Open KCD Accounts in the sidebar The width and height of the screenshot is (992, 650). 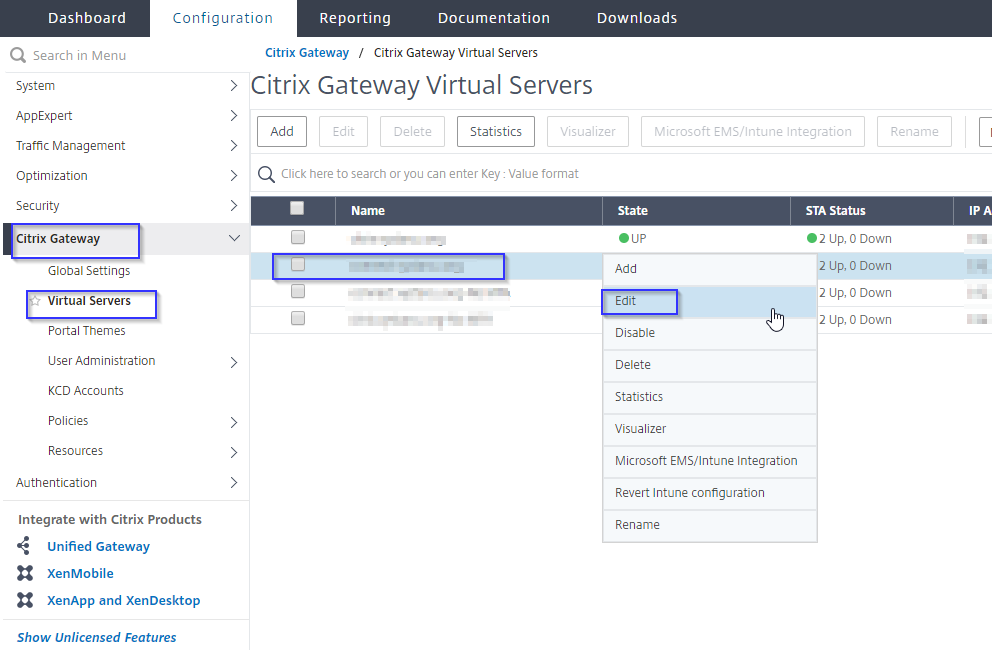(x=85, y=391)
